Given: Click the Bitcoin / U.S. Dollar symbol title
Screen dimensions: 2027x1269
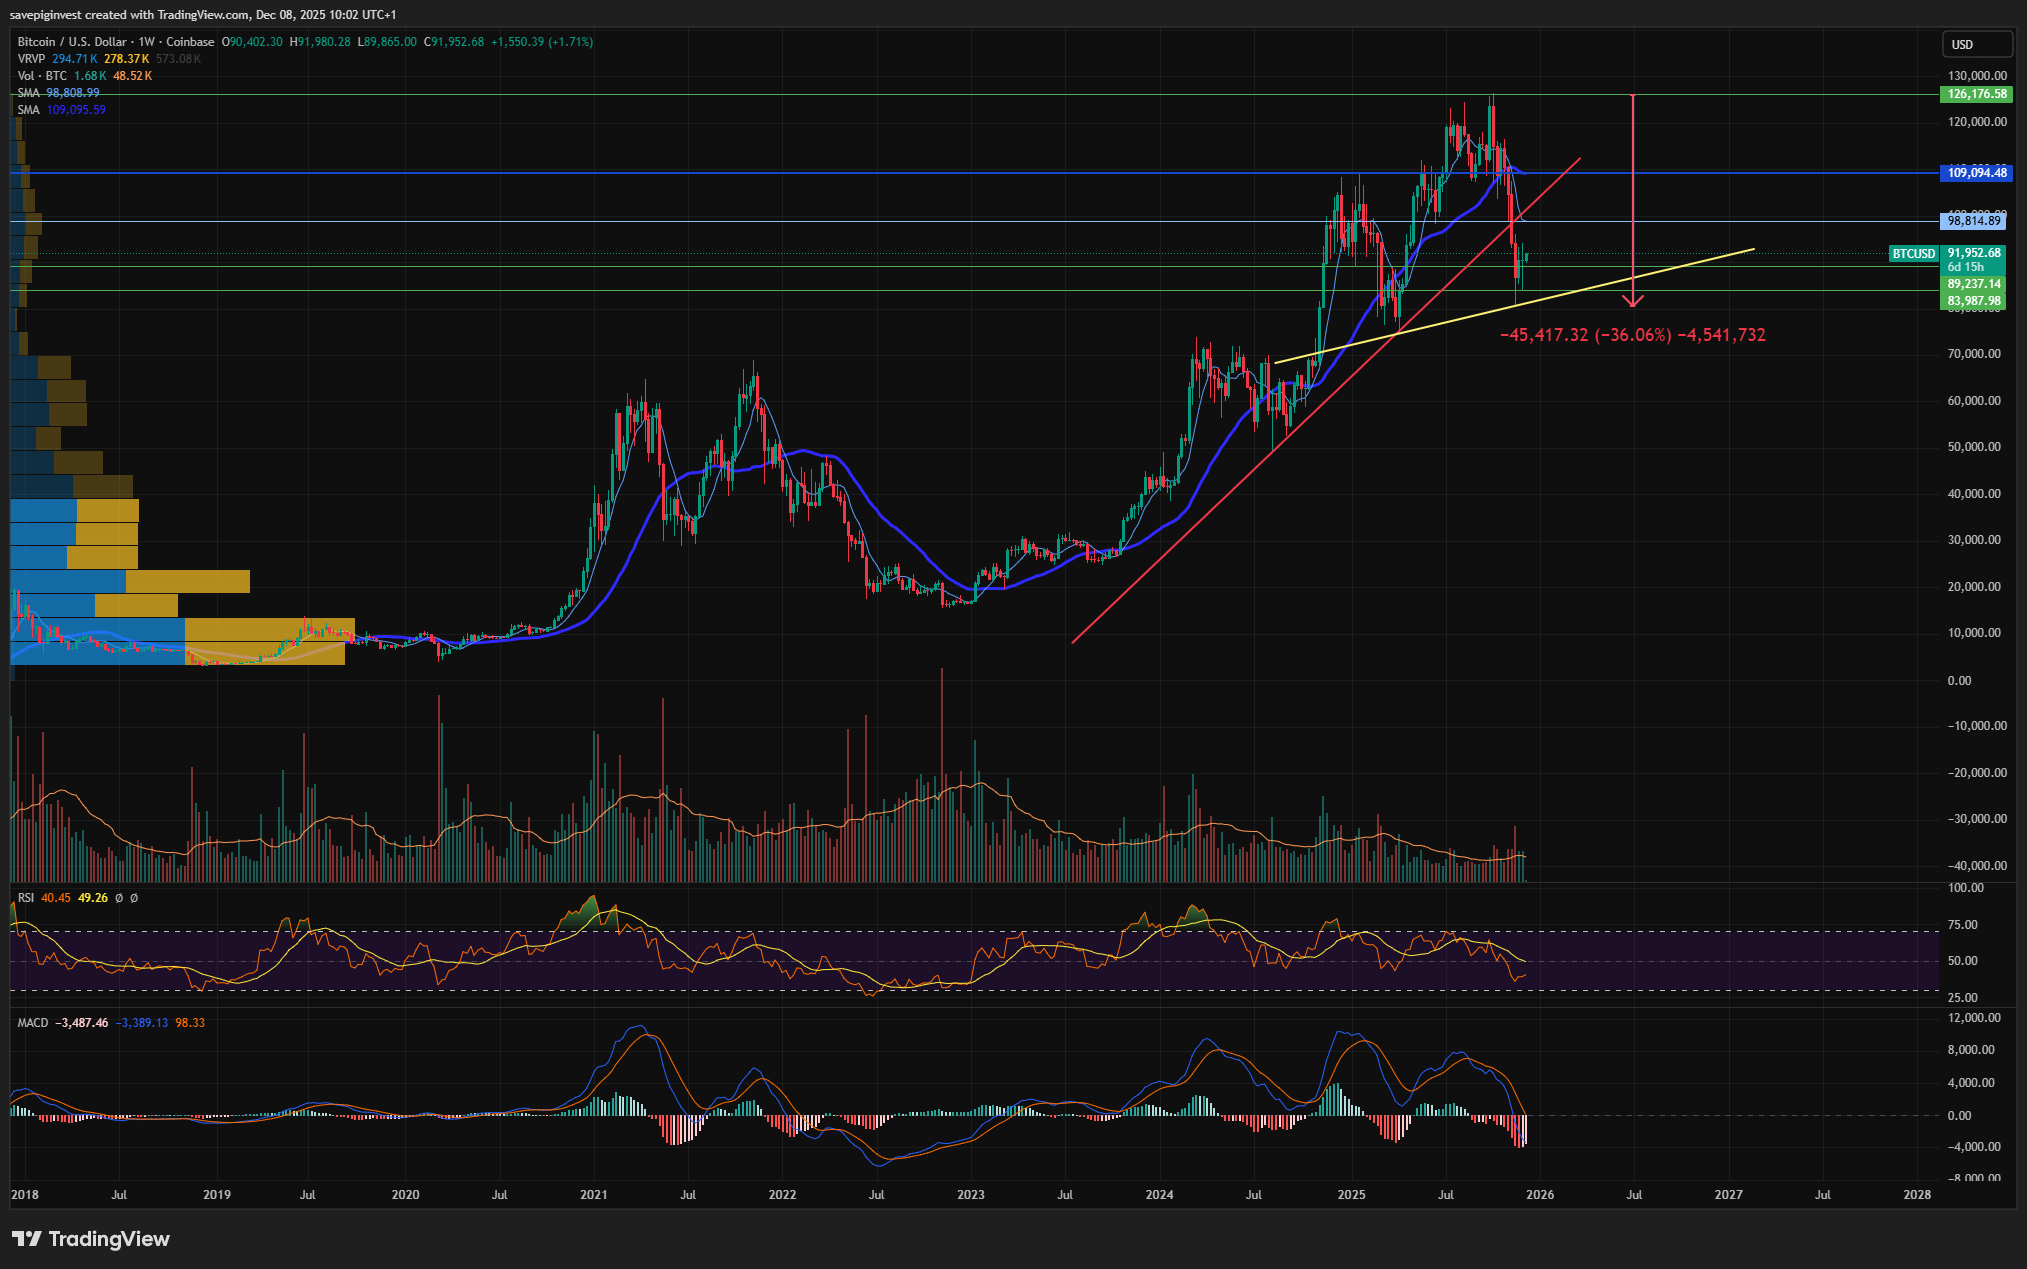Looking at the screenshot, I should [72, 42].
